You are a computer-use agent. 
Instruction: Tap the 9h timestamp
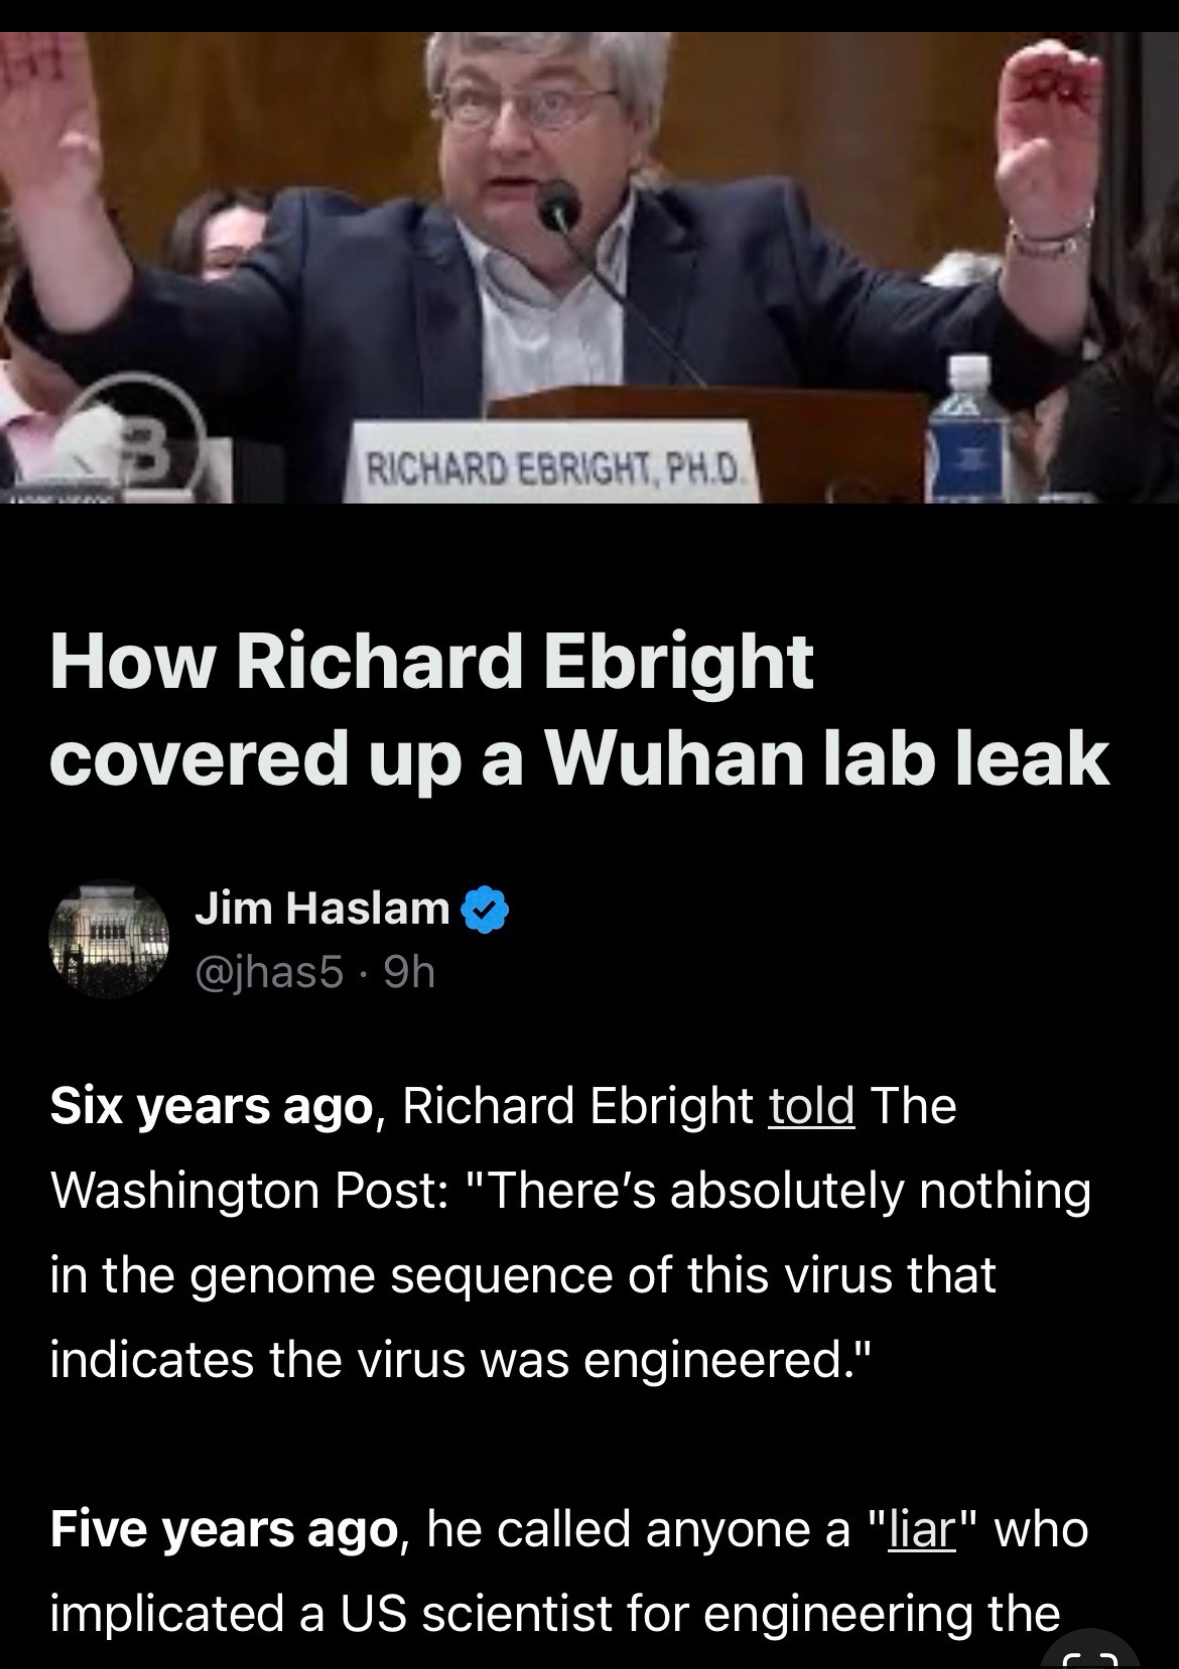click(409, 971)
